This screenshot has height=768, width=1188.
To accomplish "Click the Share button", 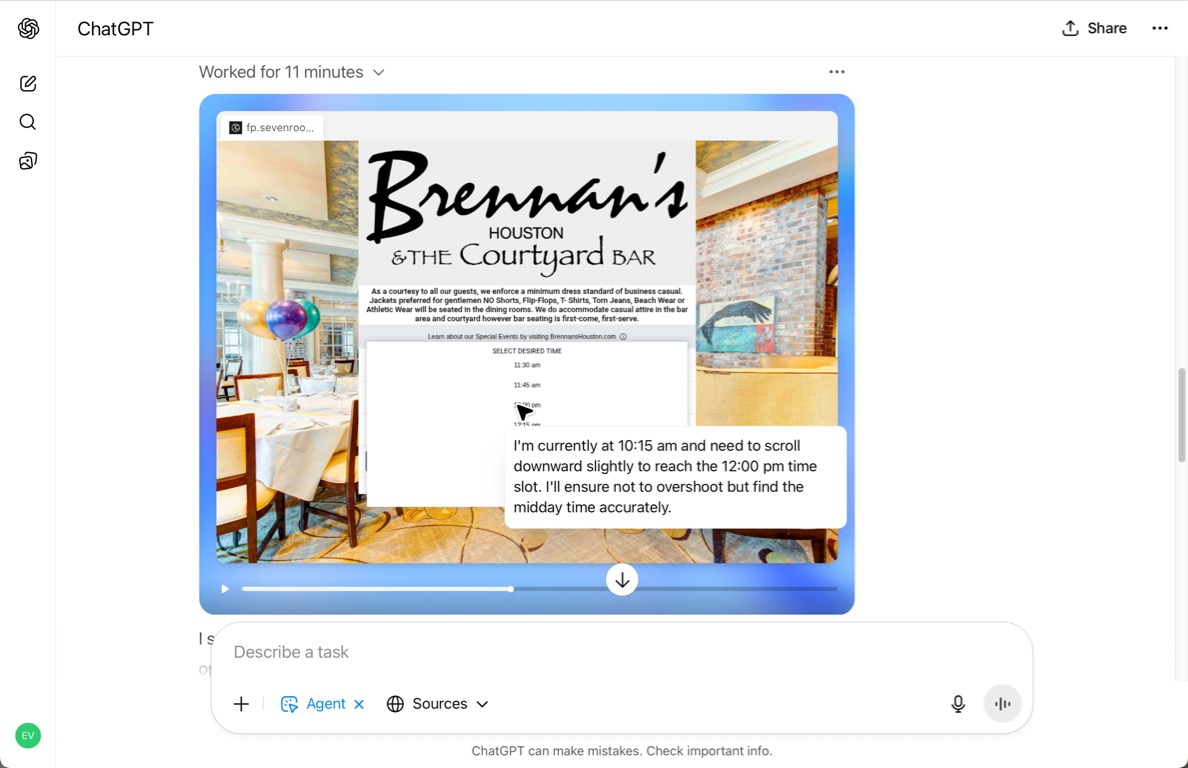I will [x=1094, y=28].
